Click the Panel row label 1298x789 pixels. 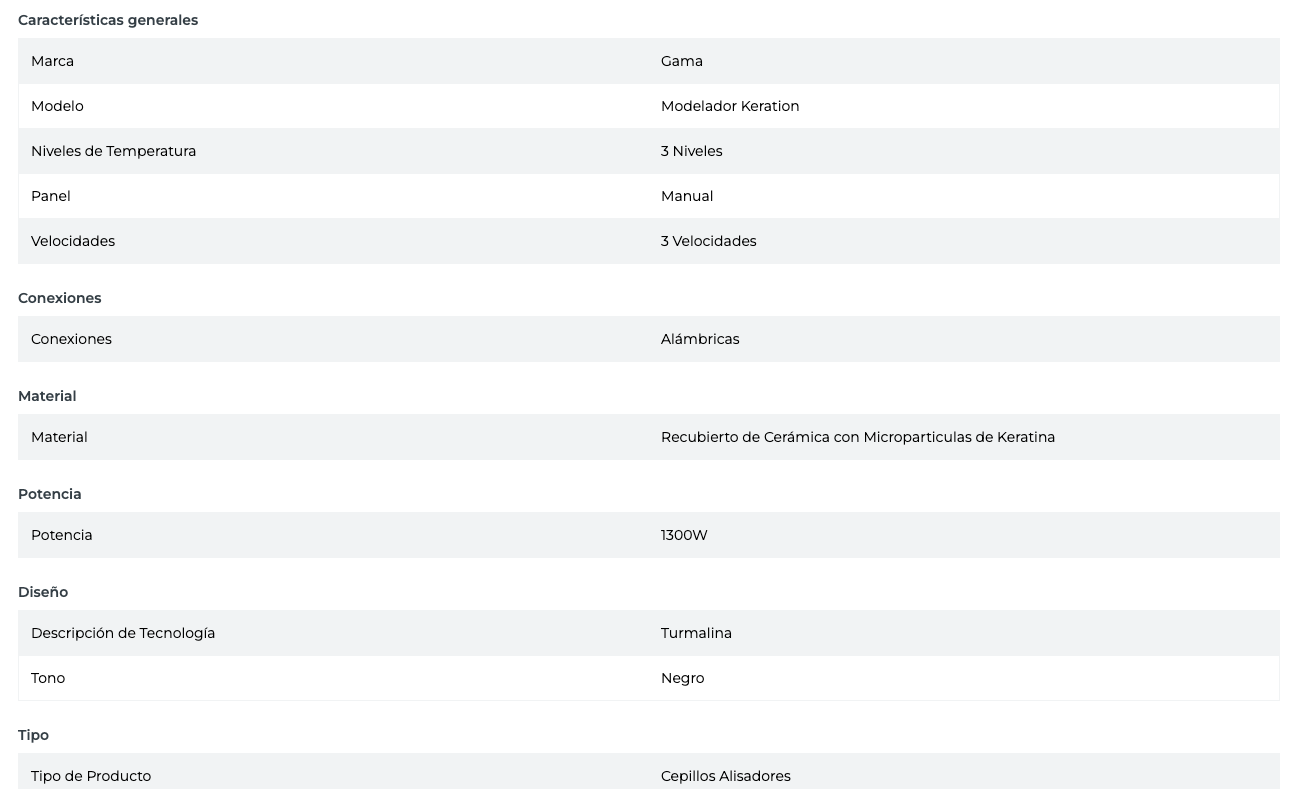51,196
